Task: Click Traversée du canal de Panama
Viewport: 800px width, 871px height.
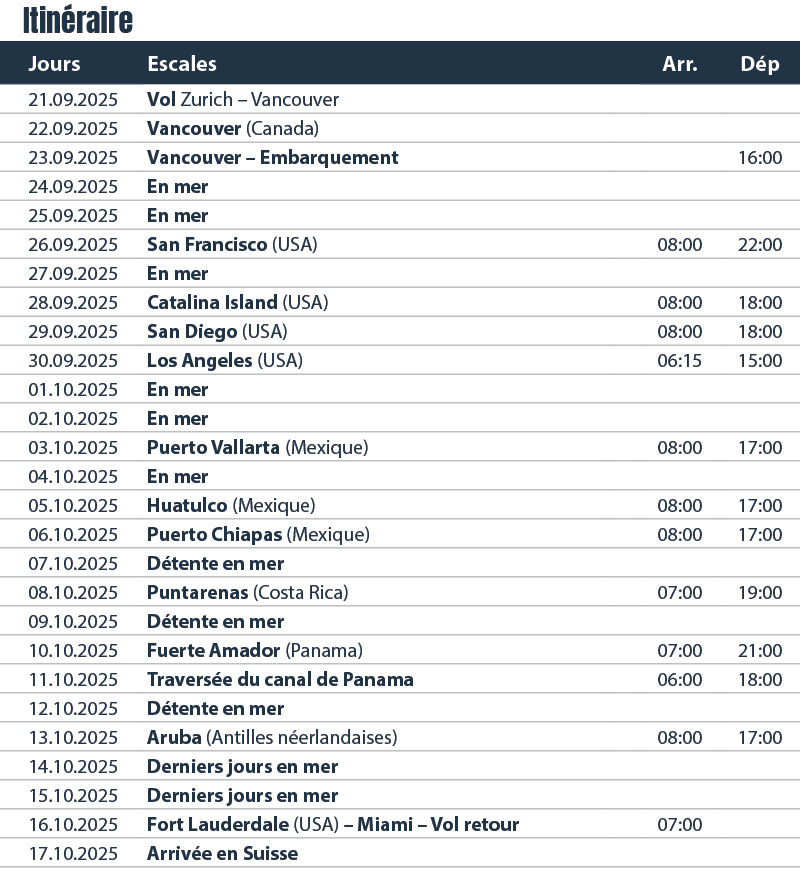Action: tap(280, 679)
